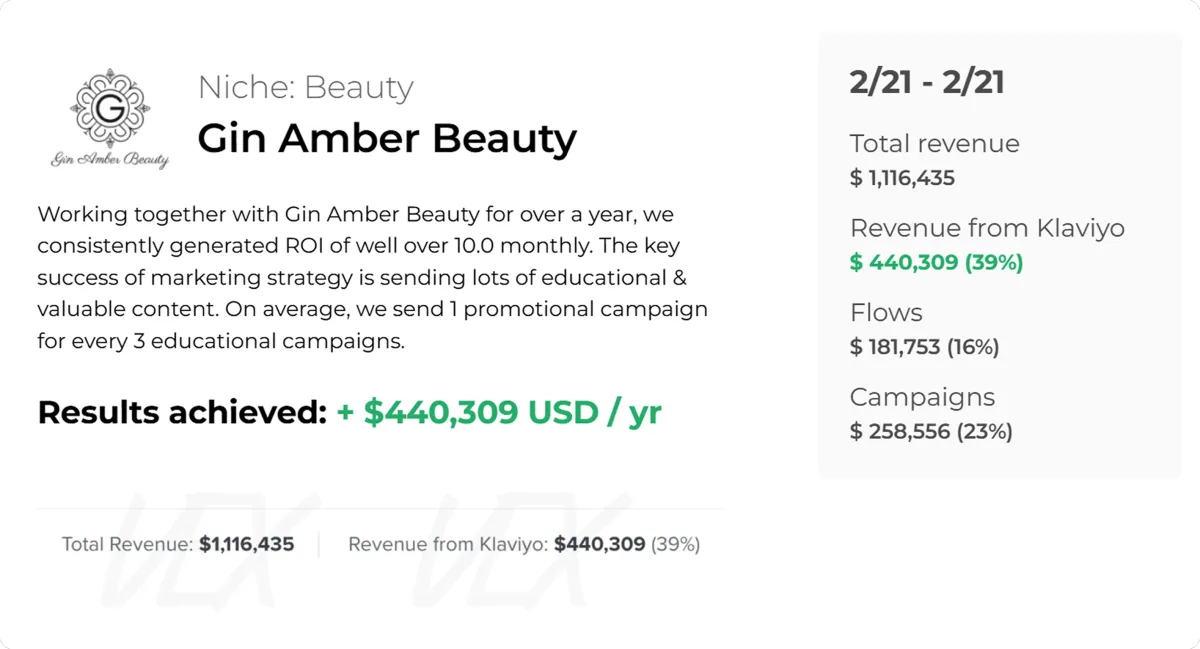Viewport: 1200px width, 649px height.
Task: Click the '$ 258,556 (23%)' campaigns value
Action: click(930, 431)
